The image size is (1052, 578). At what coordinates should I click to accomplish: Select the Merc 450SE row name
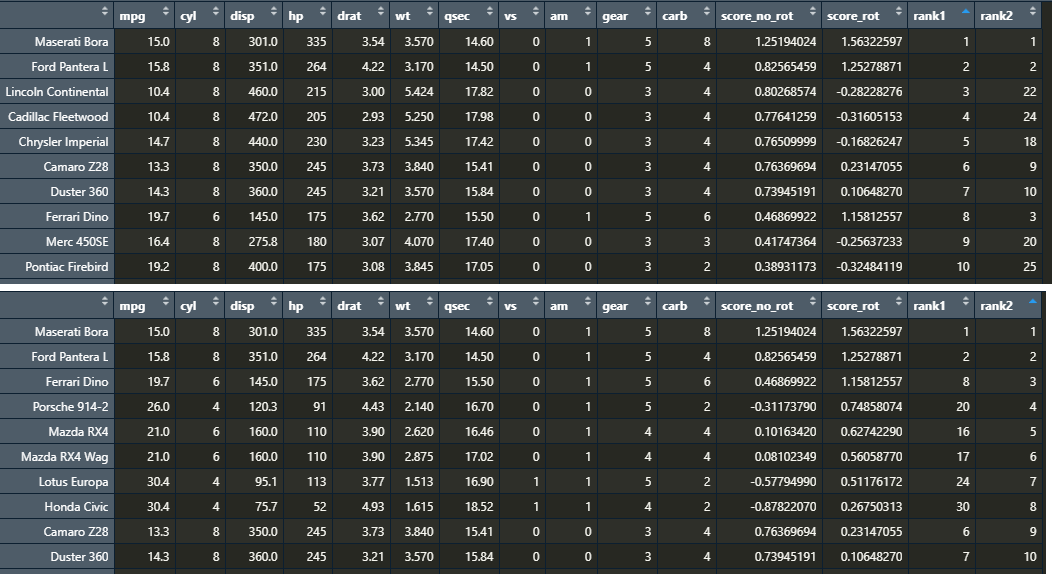coord(77,242)
